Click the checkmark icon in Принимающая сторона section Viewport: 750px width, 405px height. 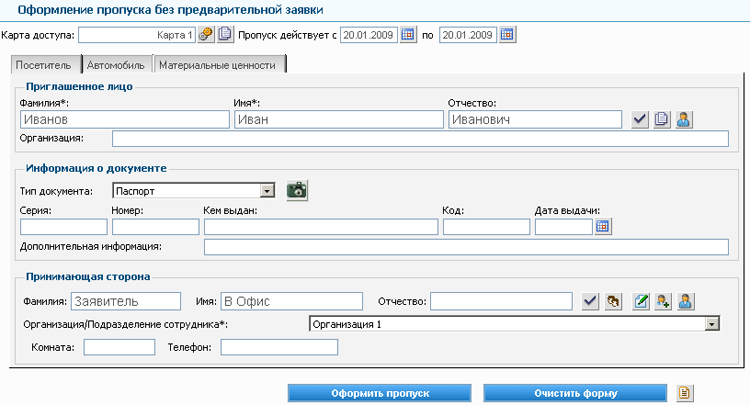[x=590, y=301]
